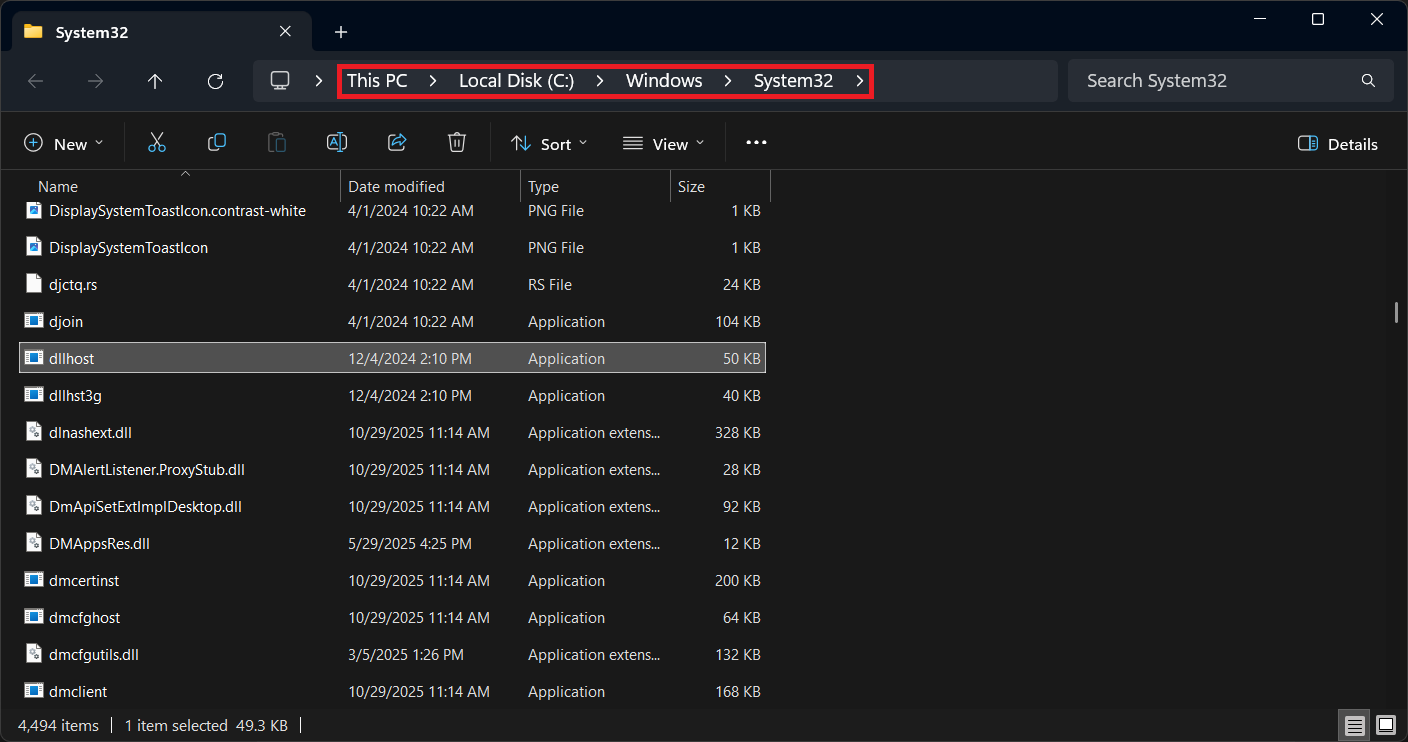The image size is (1408, 742).
Task: Click the Refresh button
Action: pyautogui.click(x=215, y=81)
